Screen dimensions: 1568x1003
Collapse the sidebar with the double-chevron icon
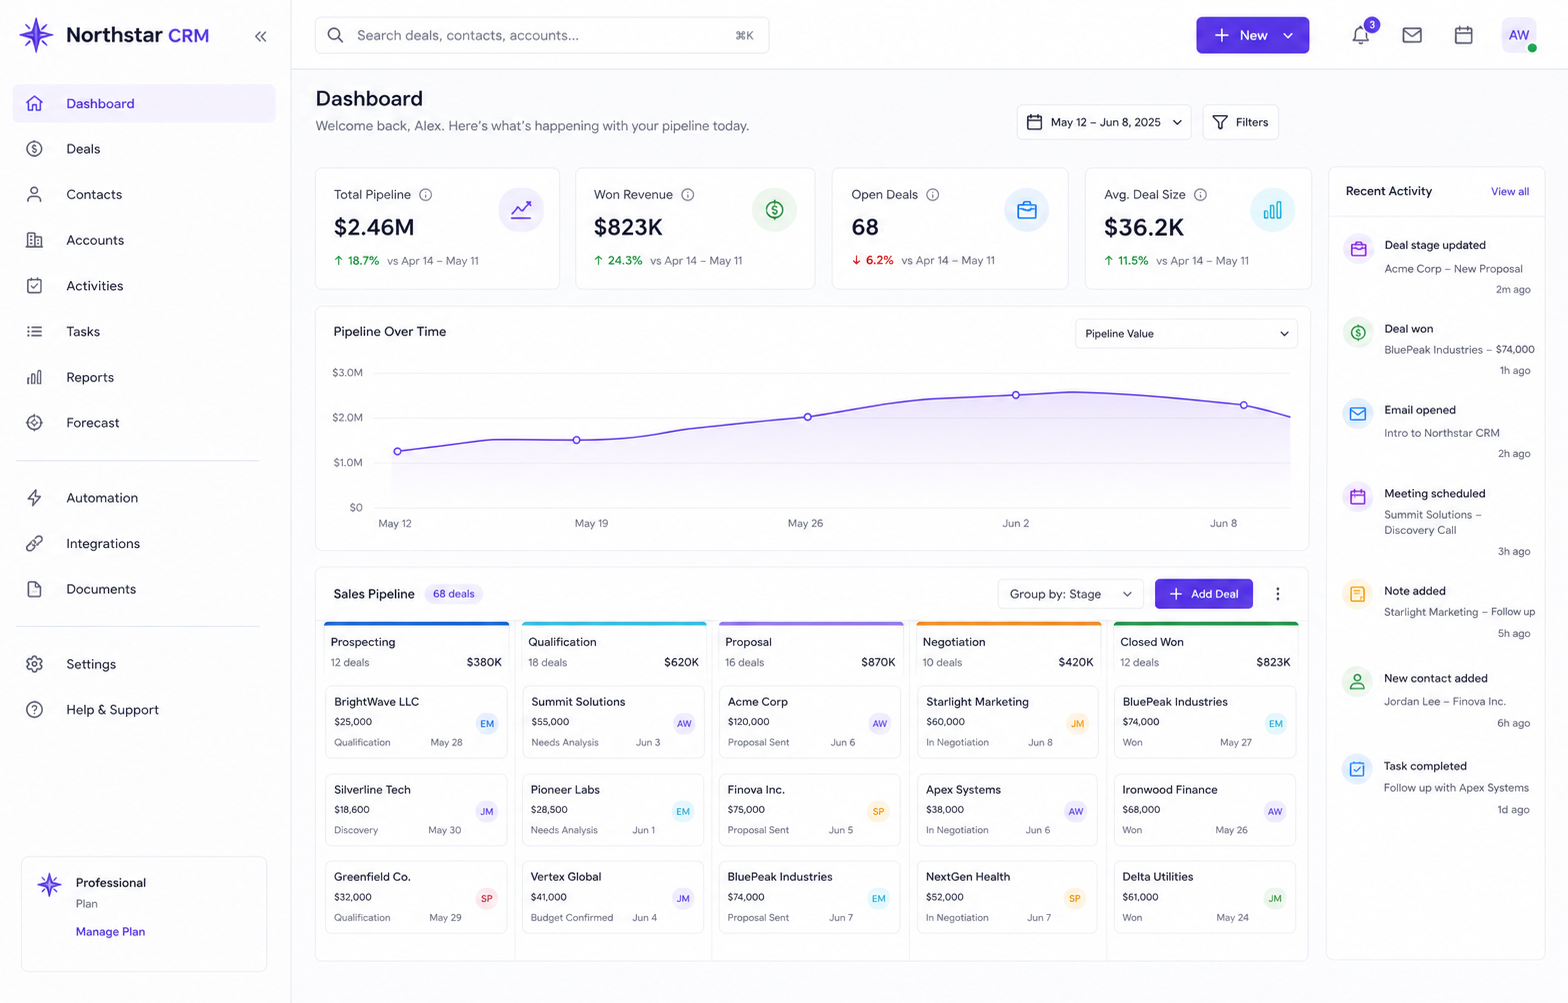click(260, 36)
